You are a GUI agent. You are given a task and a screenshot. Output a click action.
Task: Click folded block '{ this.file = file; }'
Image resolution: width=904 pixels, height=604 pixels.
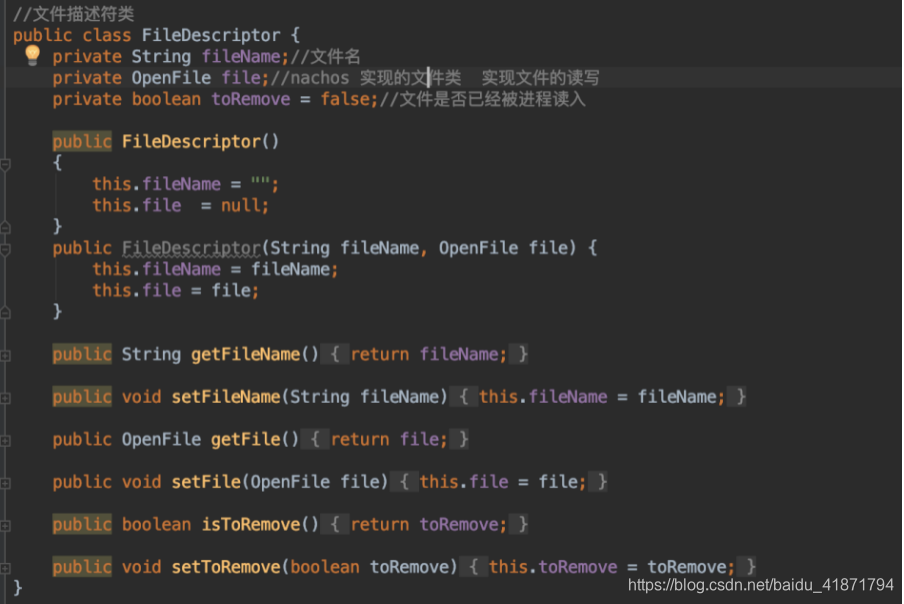tap(499, 482)
